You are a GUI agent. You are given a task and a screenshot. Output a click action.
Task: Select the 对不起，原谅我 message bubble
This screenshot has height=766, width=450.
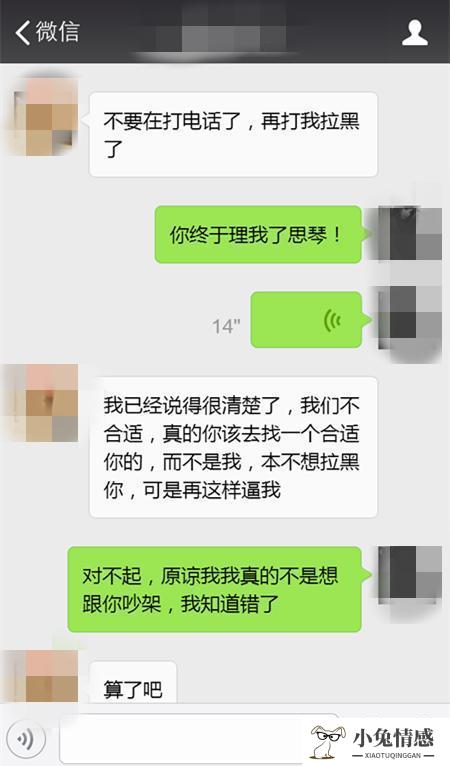pos(219,590)
